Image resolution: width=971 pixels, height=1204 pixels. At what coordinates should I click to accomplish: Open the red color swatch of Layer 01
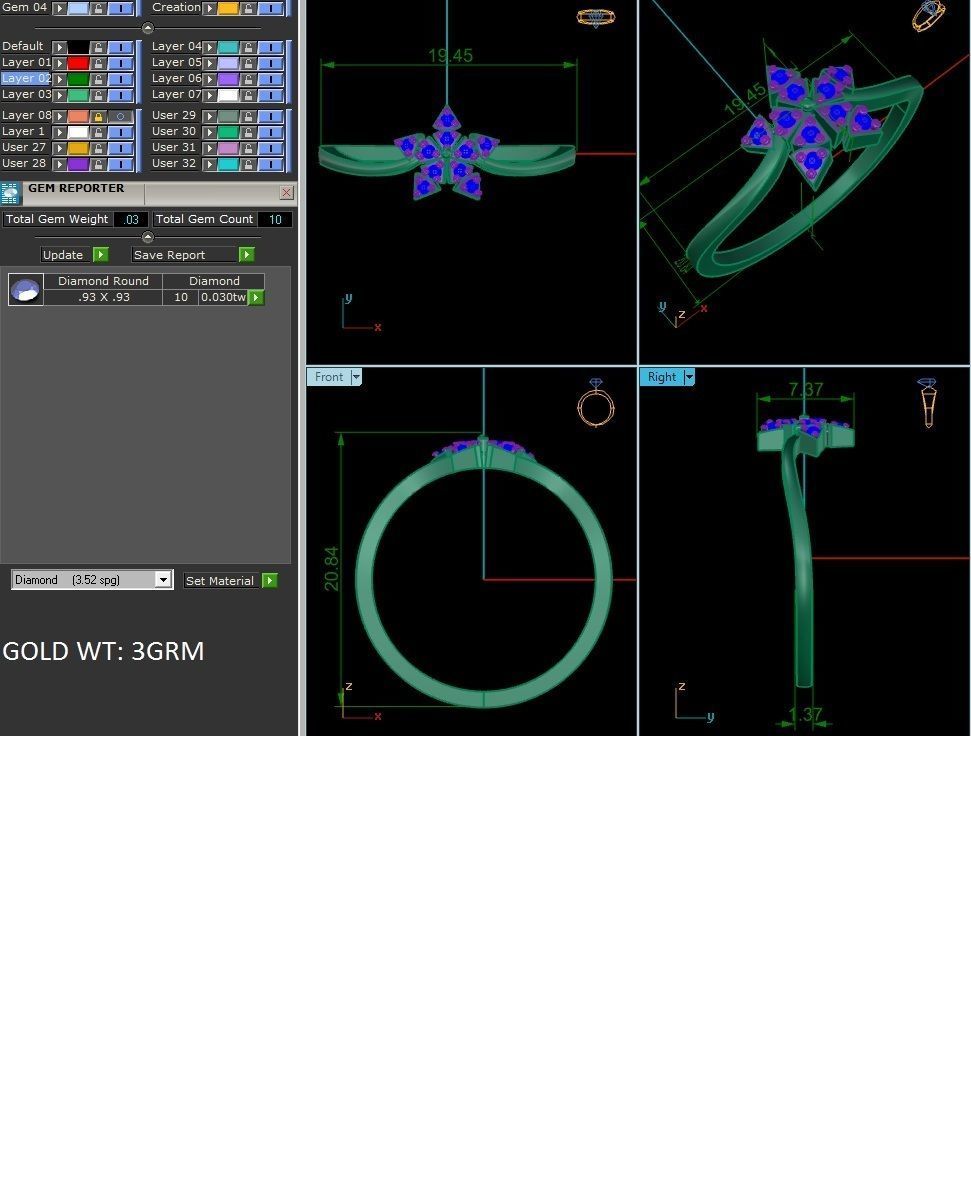pos(78,63)
